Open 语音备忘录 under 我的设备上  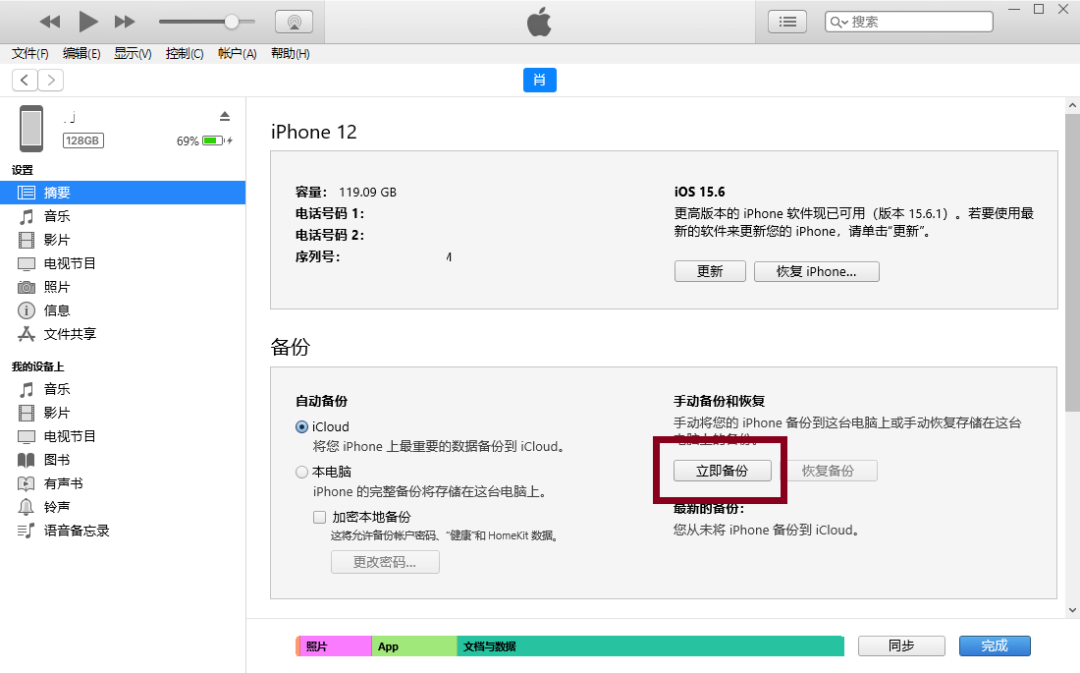click(x=74, y=530)
